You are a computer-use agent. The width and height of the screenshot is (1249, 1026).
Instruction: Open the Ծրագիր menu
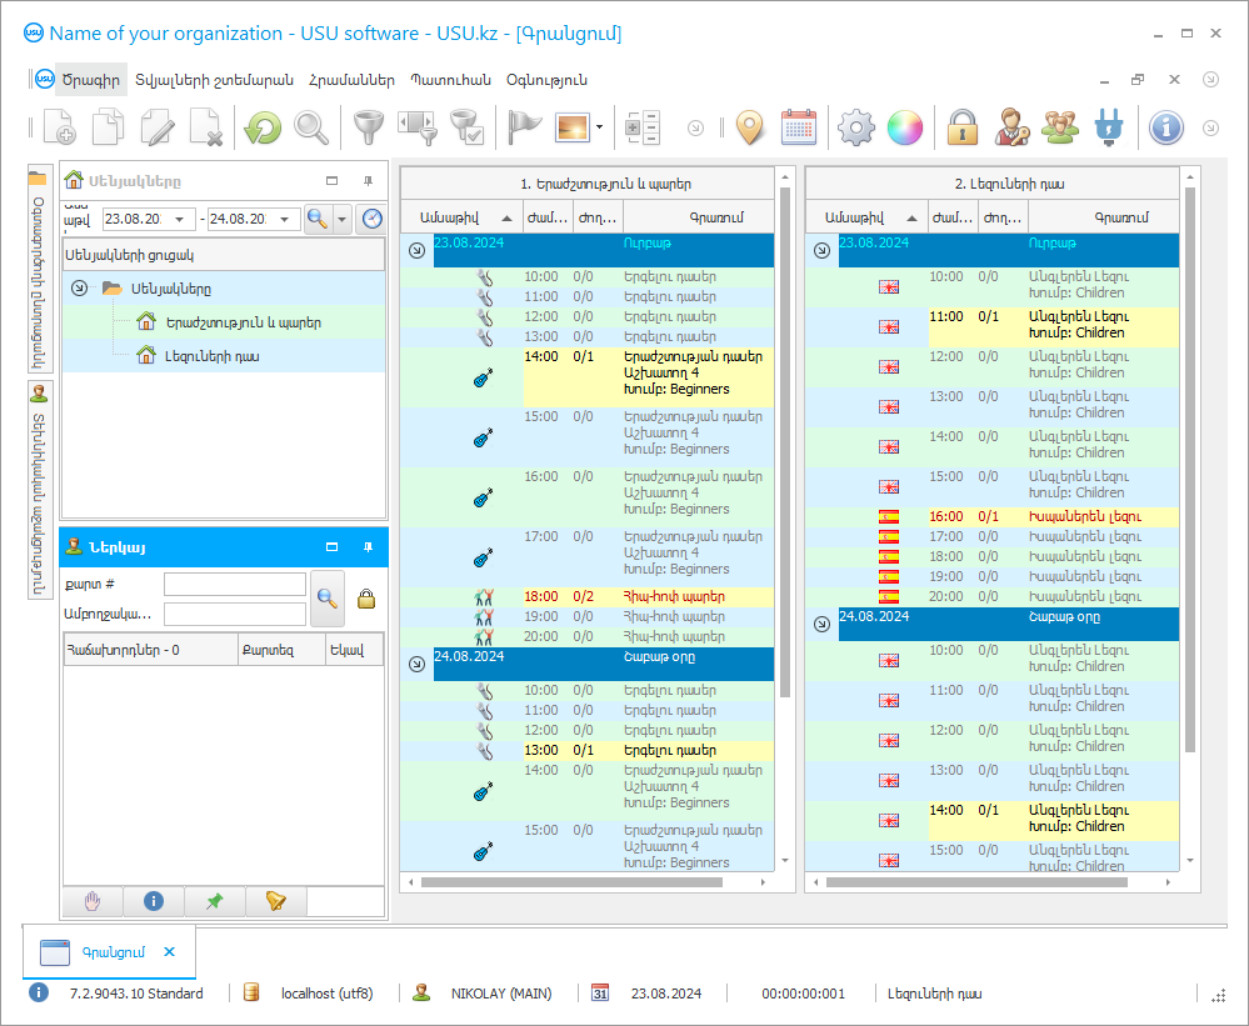click(x=91, y=80)
